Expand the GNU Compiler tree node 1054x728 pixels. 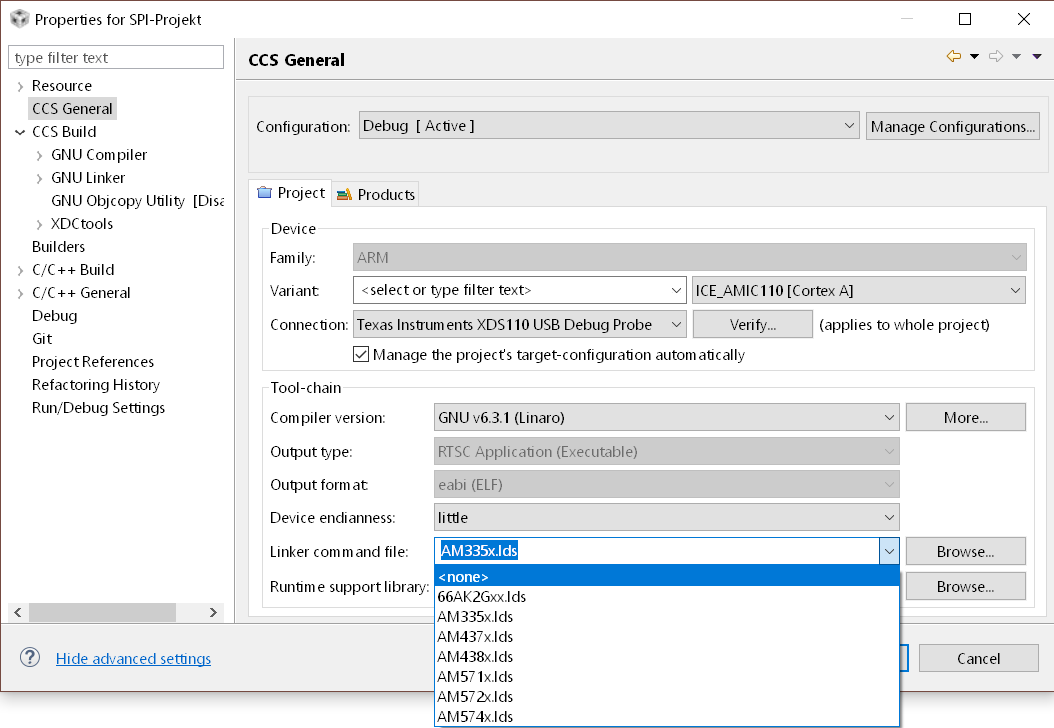click(x=40, y=155)
